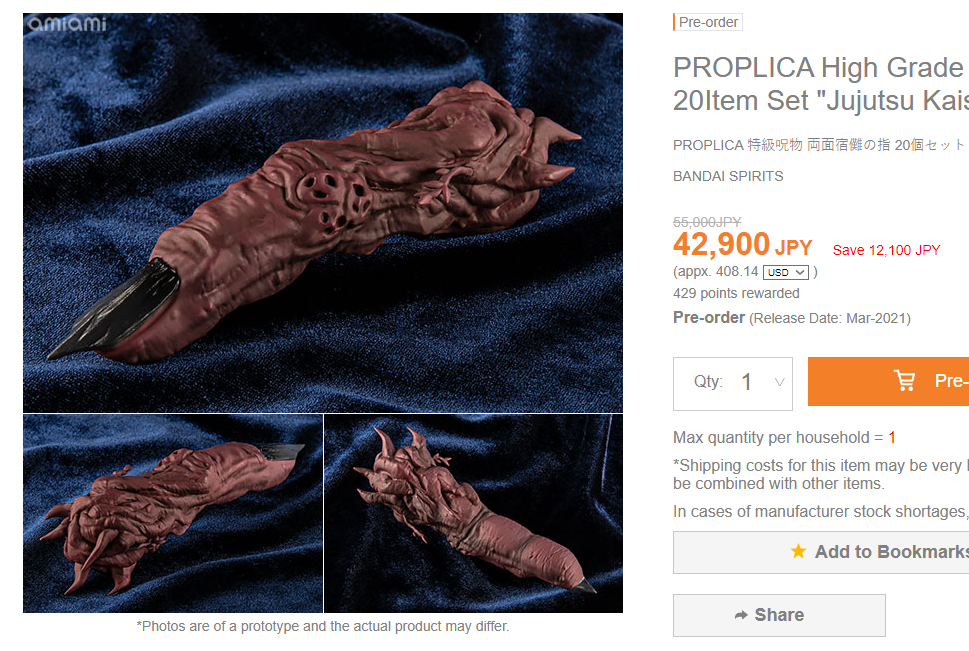Click the shopping cart icon on the pre-order button
The height and width of the screenshot is (651, 969).
coord(905,380)
